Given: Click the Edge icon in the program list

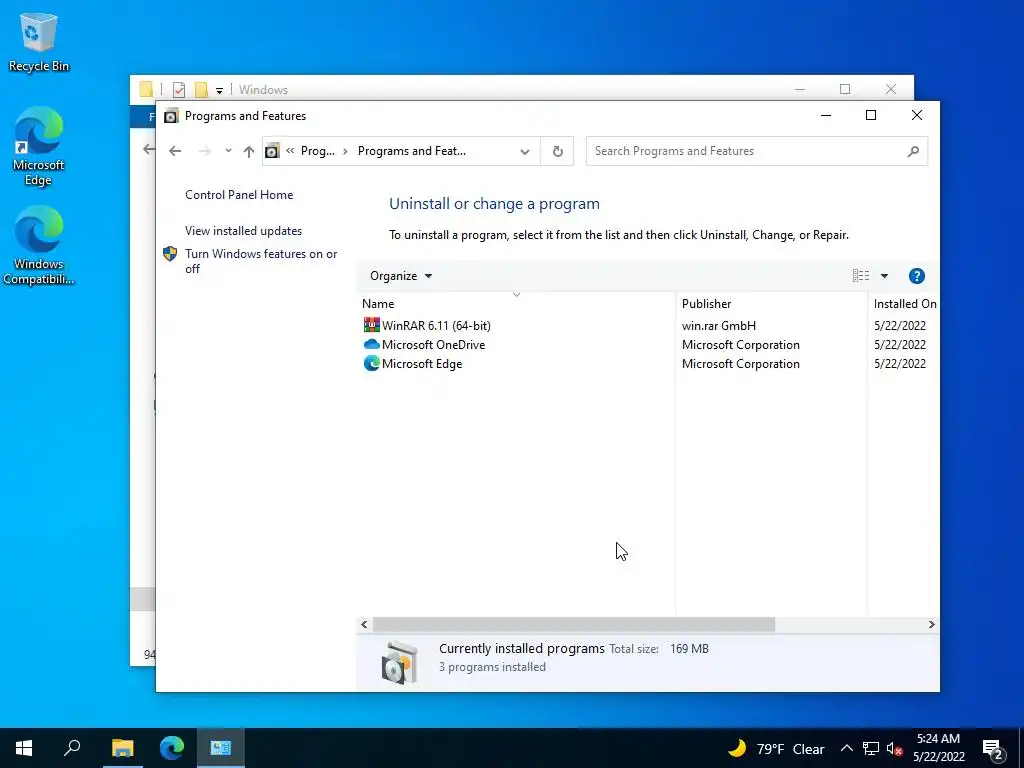Looking at the screenshot, I should (372, 364).
